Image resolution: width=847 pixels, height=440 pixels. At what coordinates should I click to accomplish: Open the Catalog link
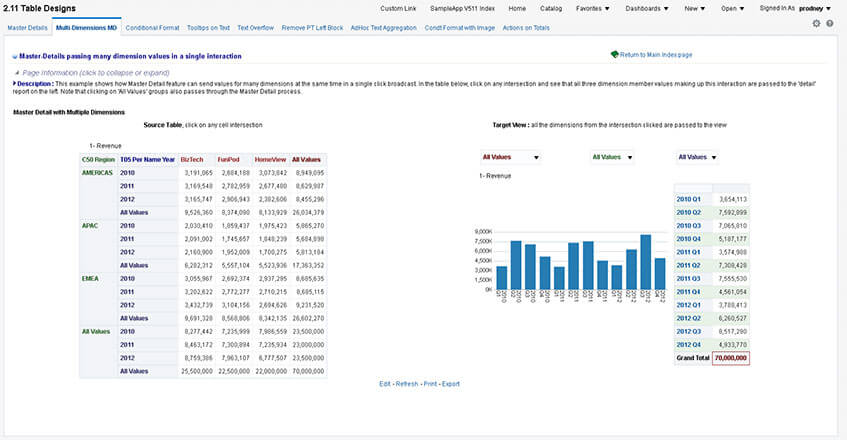tap(551, 9)
